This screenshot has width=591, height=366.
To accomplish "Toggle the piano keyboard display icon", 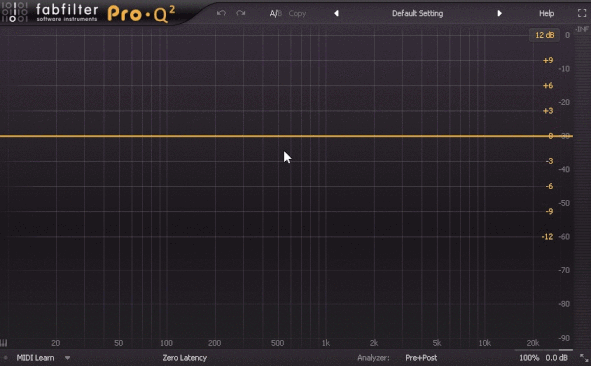I will 4,343.
